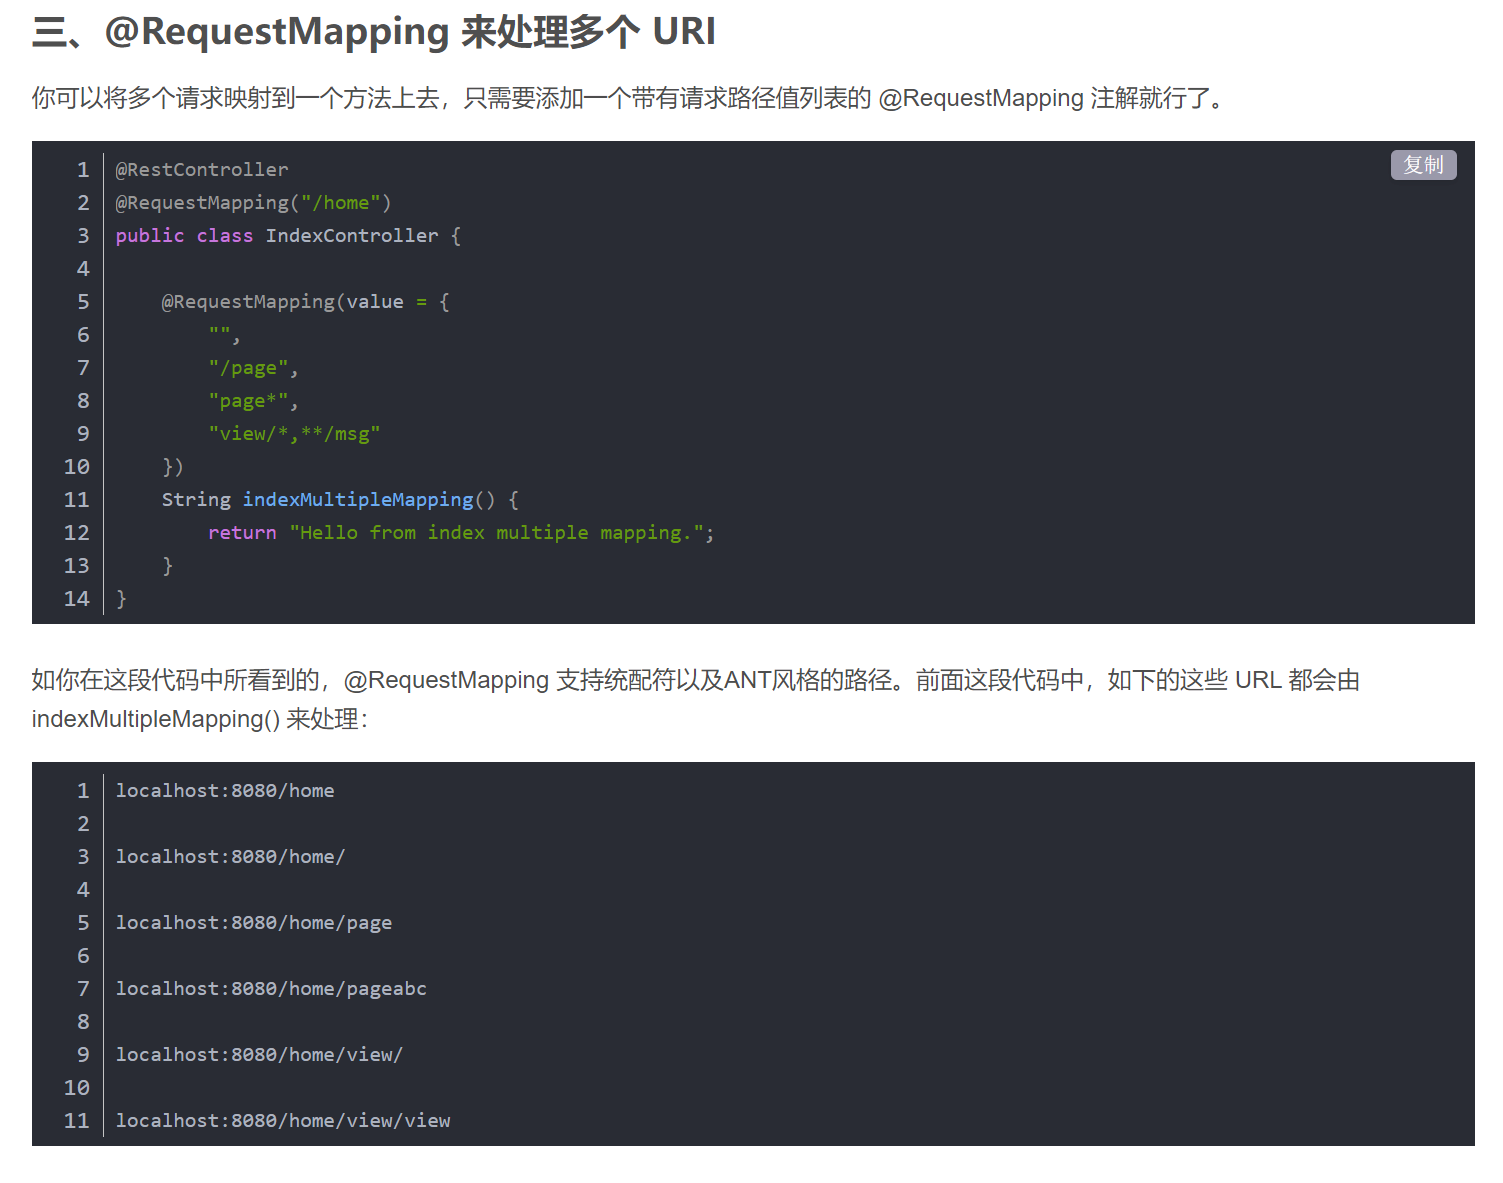Click the '@RequestMapping(value = {' line
The image size is (1503, 1183).
pyautogui.click(x=306, y=302)
